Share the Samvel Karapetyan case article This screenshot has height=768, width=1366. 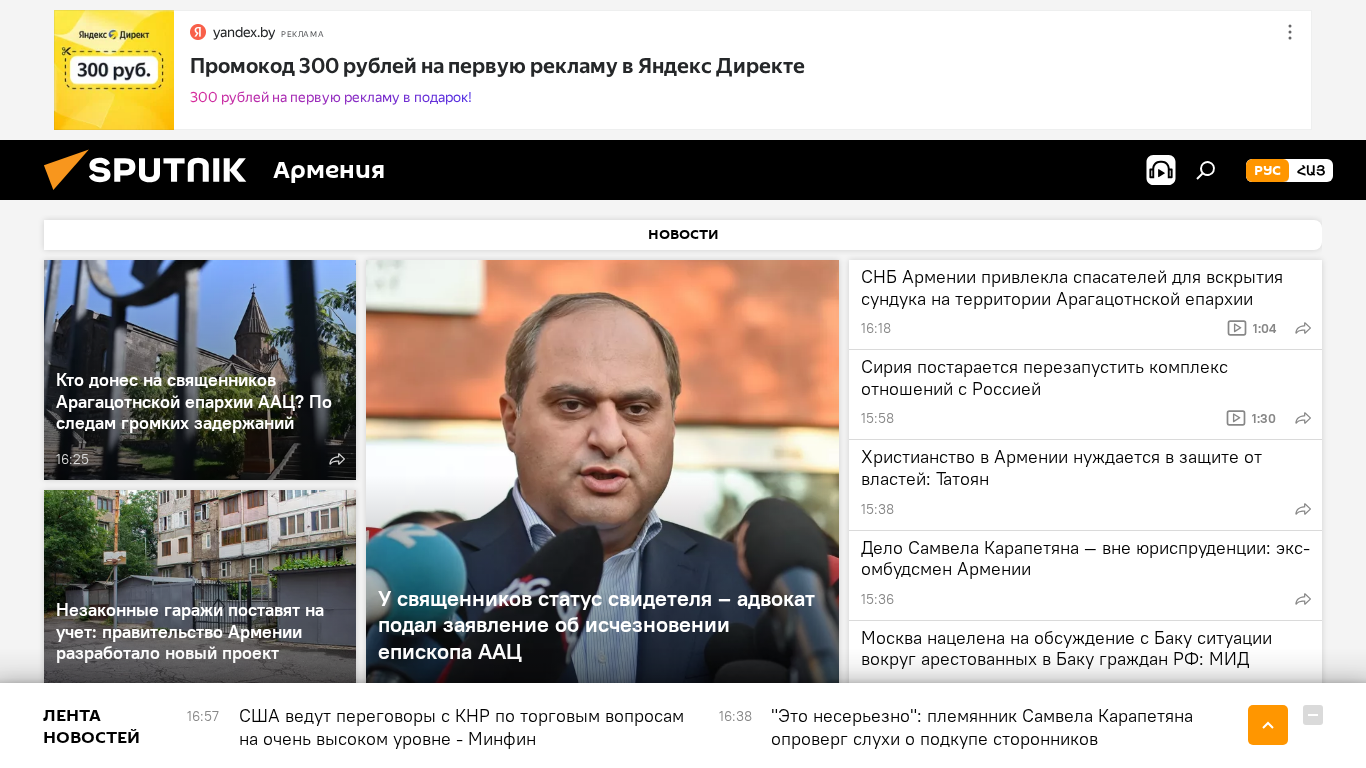[1303, 599]
